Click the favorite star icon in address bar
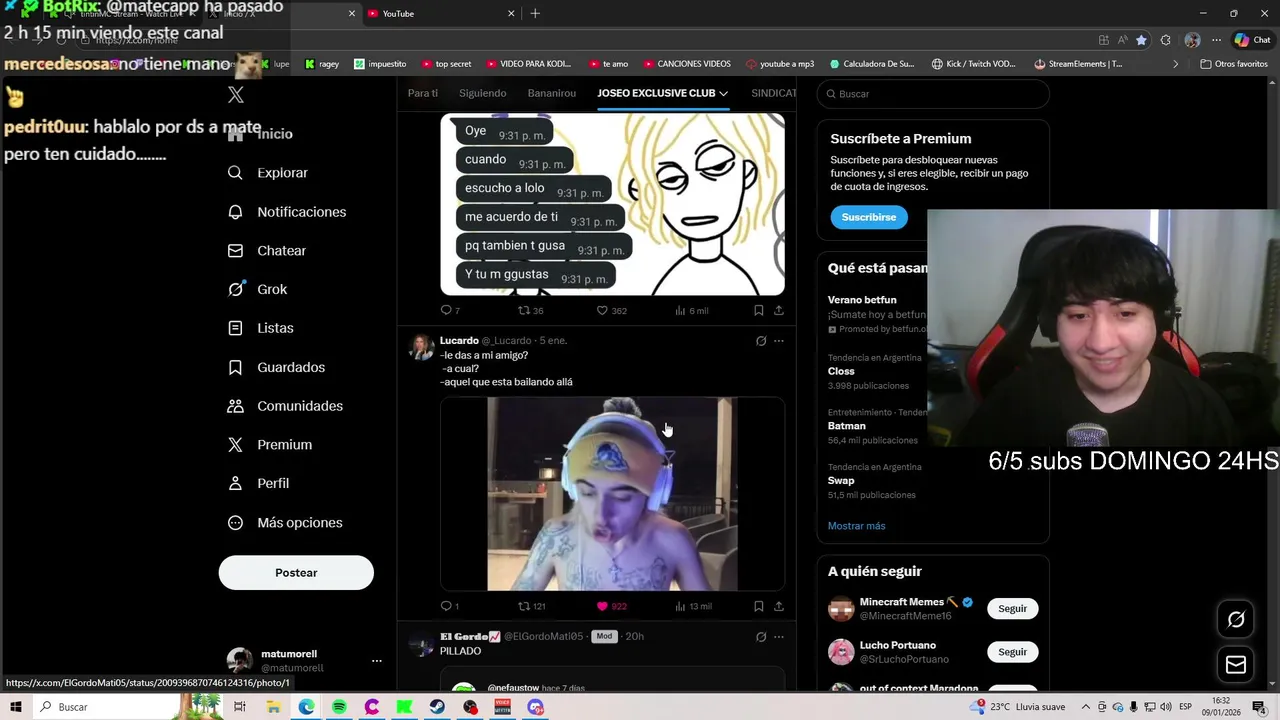1280x720 pixels. coord(1141,40)
